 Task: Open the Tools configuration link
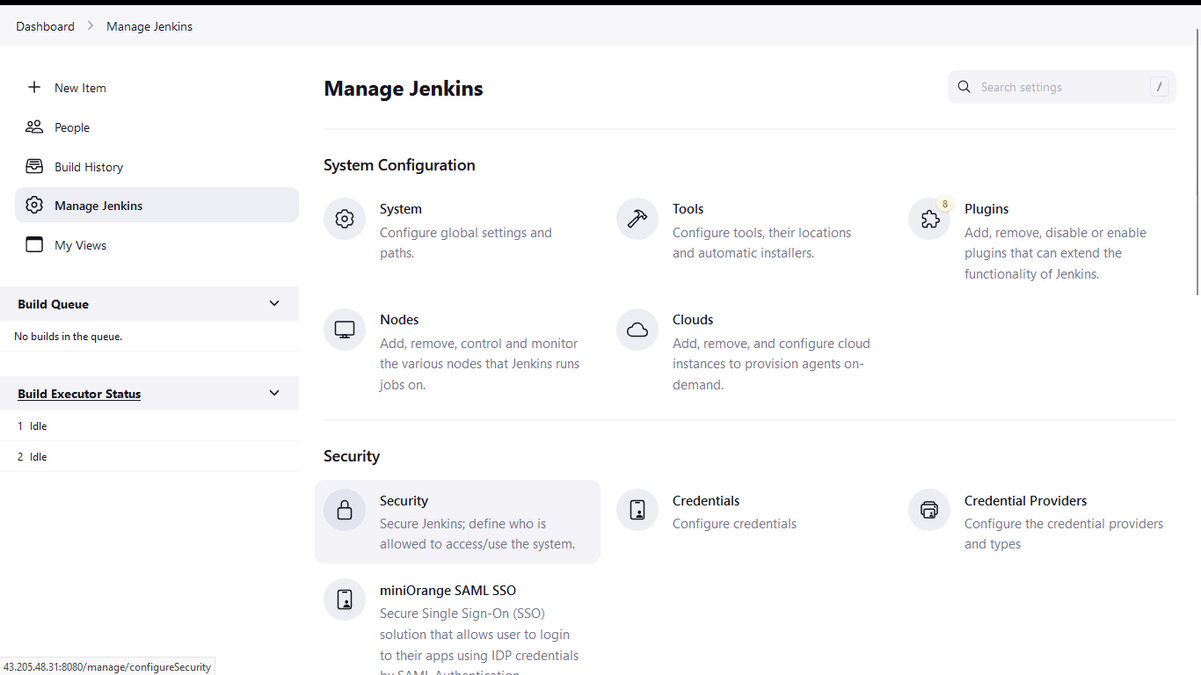pyautogui.click(x=688, y=209)
